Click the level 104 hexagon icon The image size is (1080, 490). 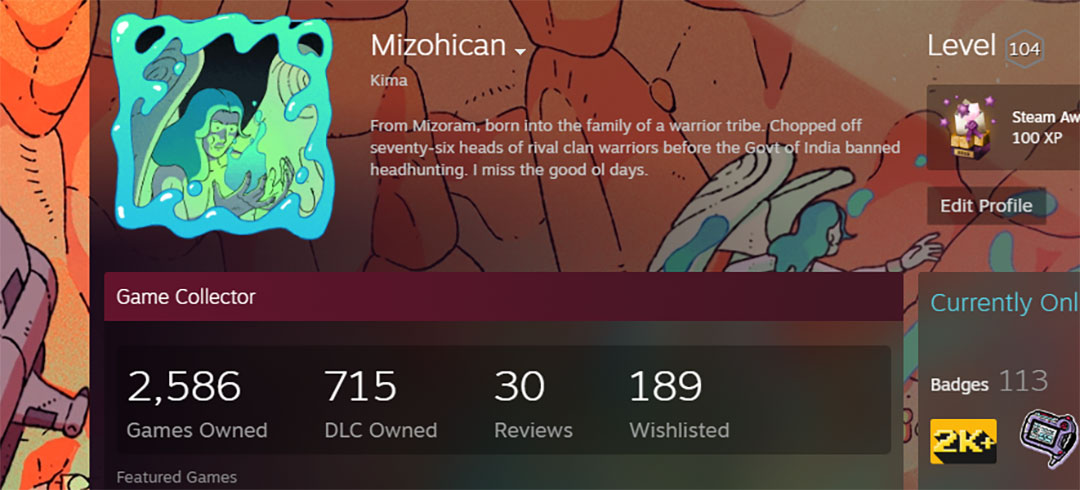tap(1024, 49)
